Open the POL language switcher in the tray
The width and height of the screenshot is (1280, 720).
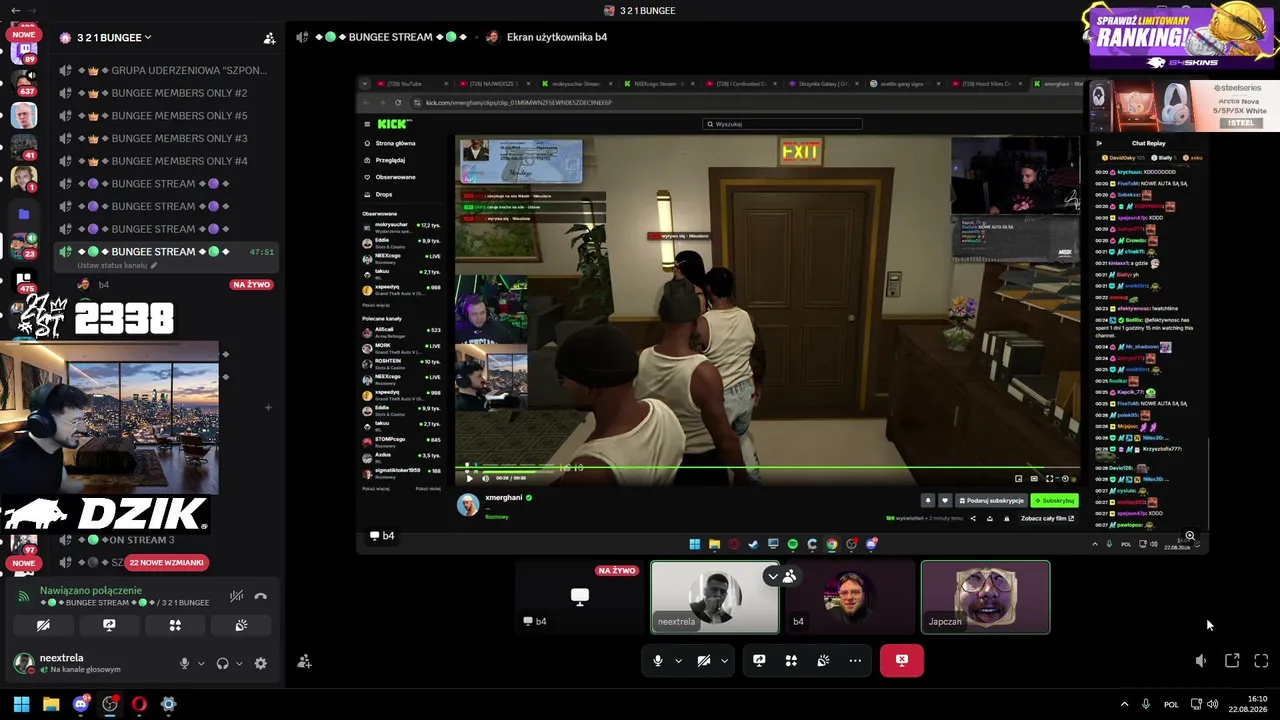[x=1171, y=704]
